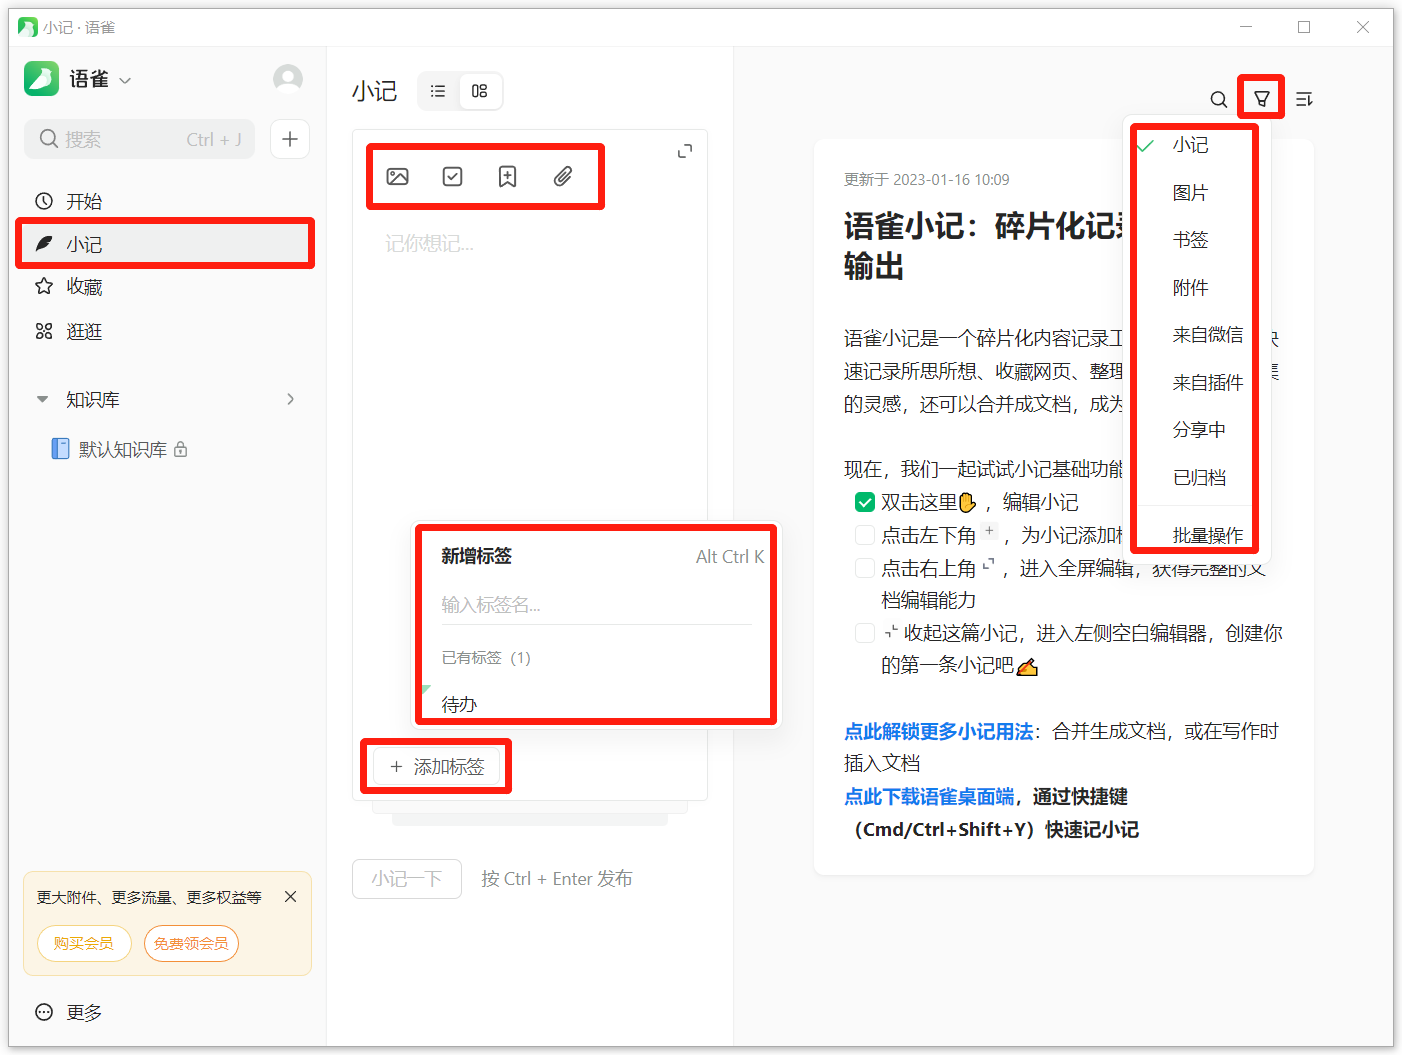Check the 收起这篇小记 task checkbox

click(865, 633)
